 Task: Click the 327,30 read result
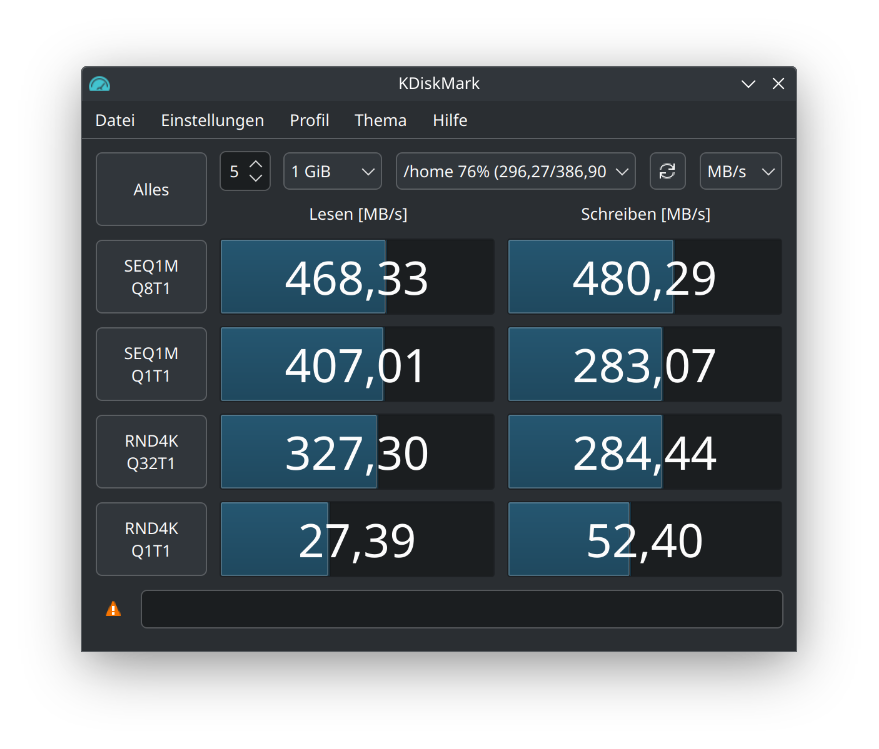[x=358, y=452]
